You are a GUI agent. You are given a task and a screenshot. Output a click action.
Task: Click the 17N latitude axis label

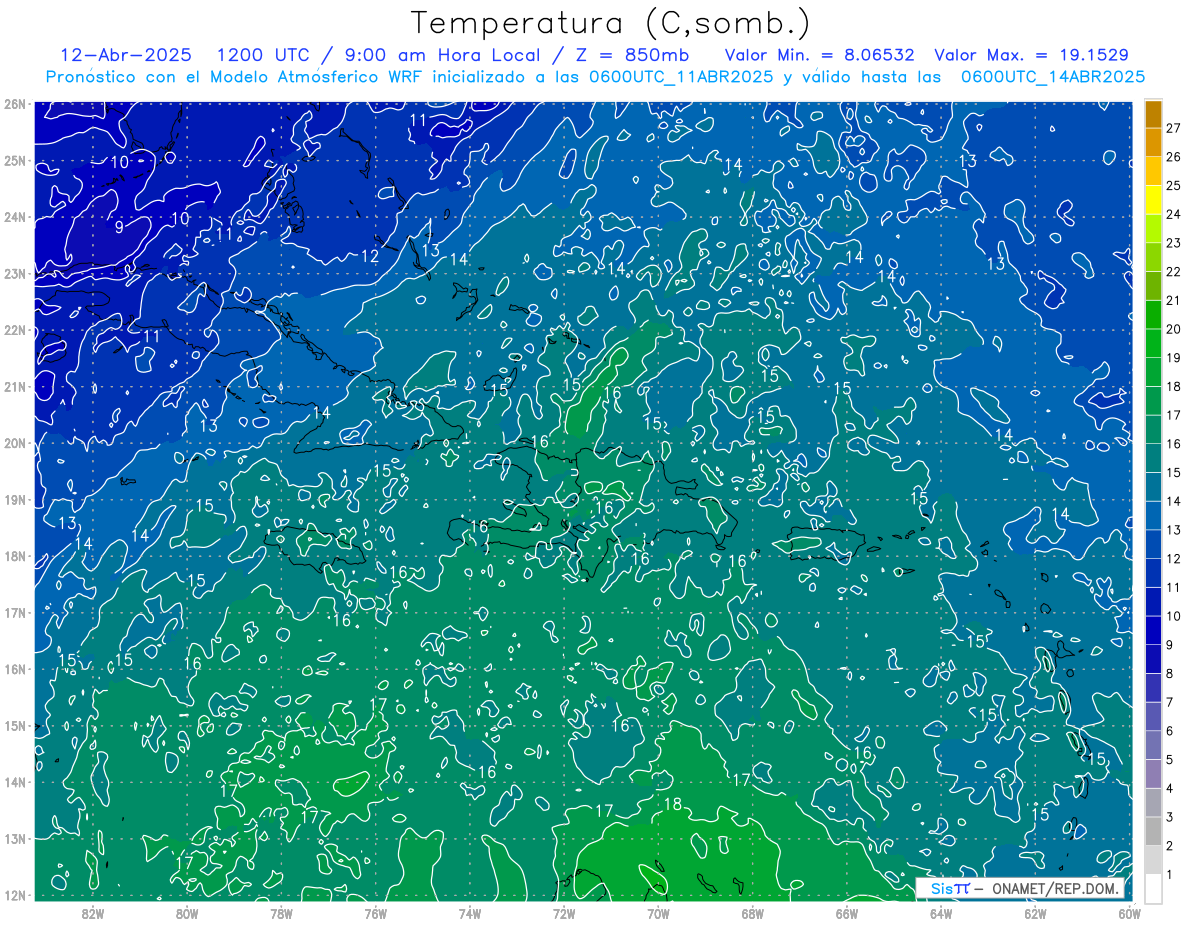pos(15,613)
